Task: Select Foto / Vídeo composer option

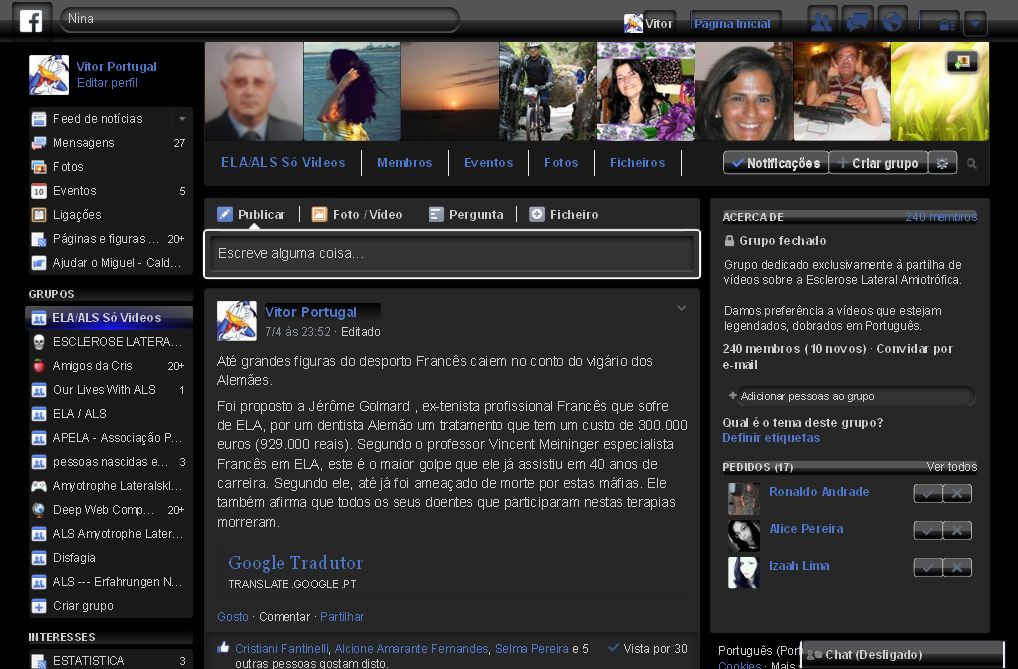Action: (357, 215)
